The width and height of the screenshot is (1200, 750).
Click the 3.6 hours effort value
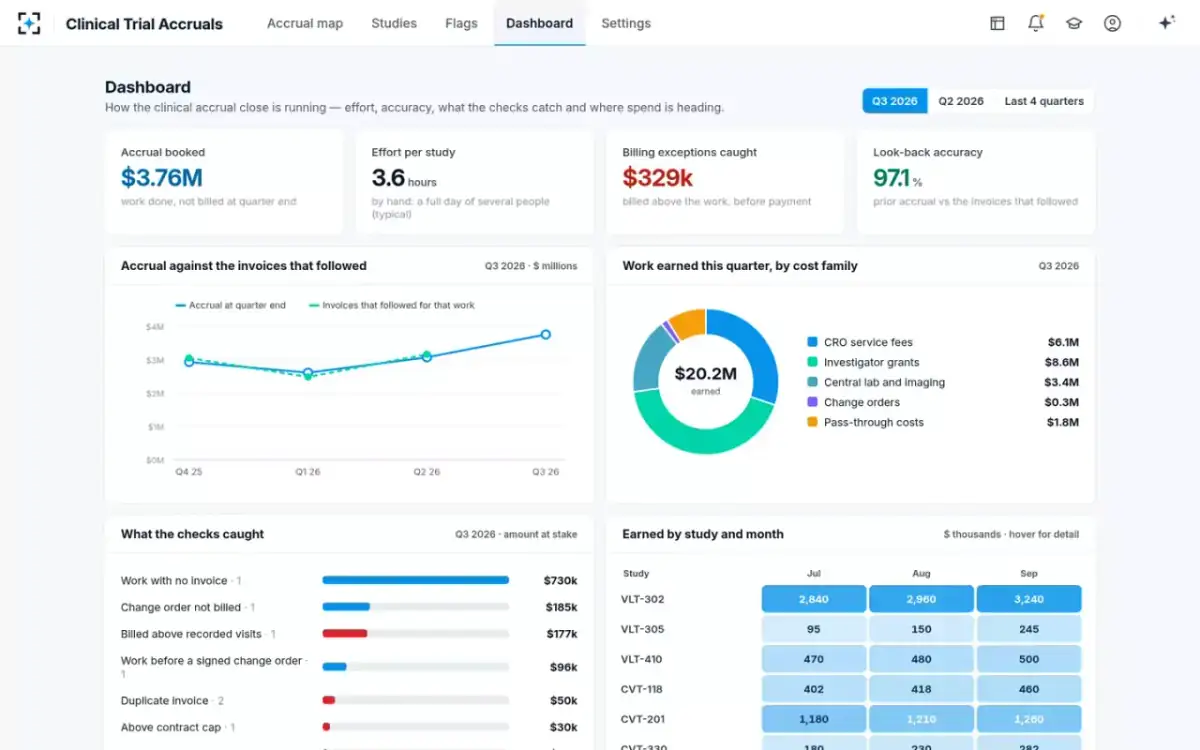pos(404,178)
